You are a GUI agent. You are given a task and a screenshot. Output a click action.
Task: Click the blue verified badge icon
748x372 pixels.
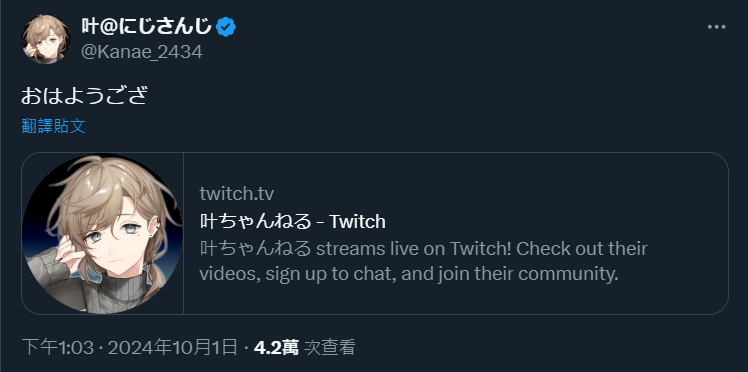(226, 27)
